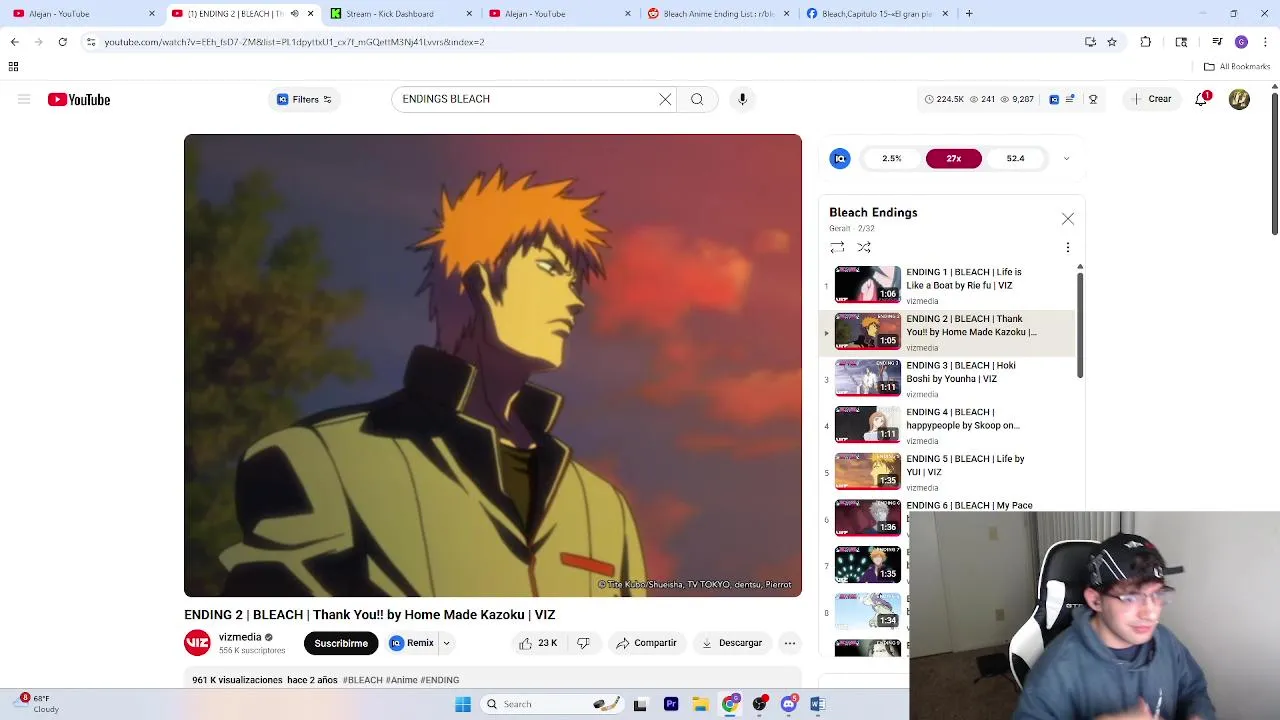Open Discord from taskbar
Viewport: 1280px width, 720px height.
click(789, 704)
